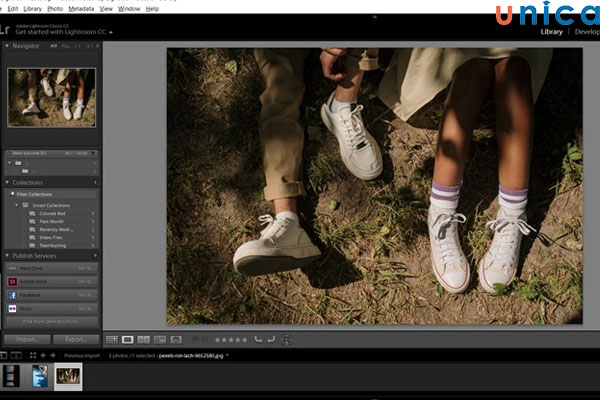
Task: Collapse the Navigator panel
Action: 7,46
